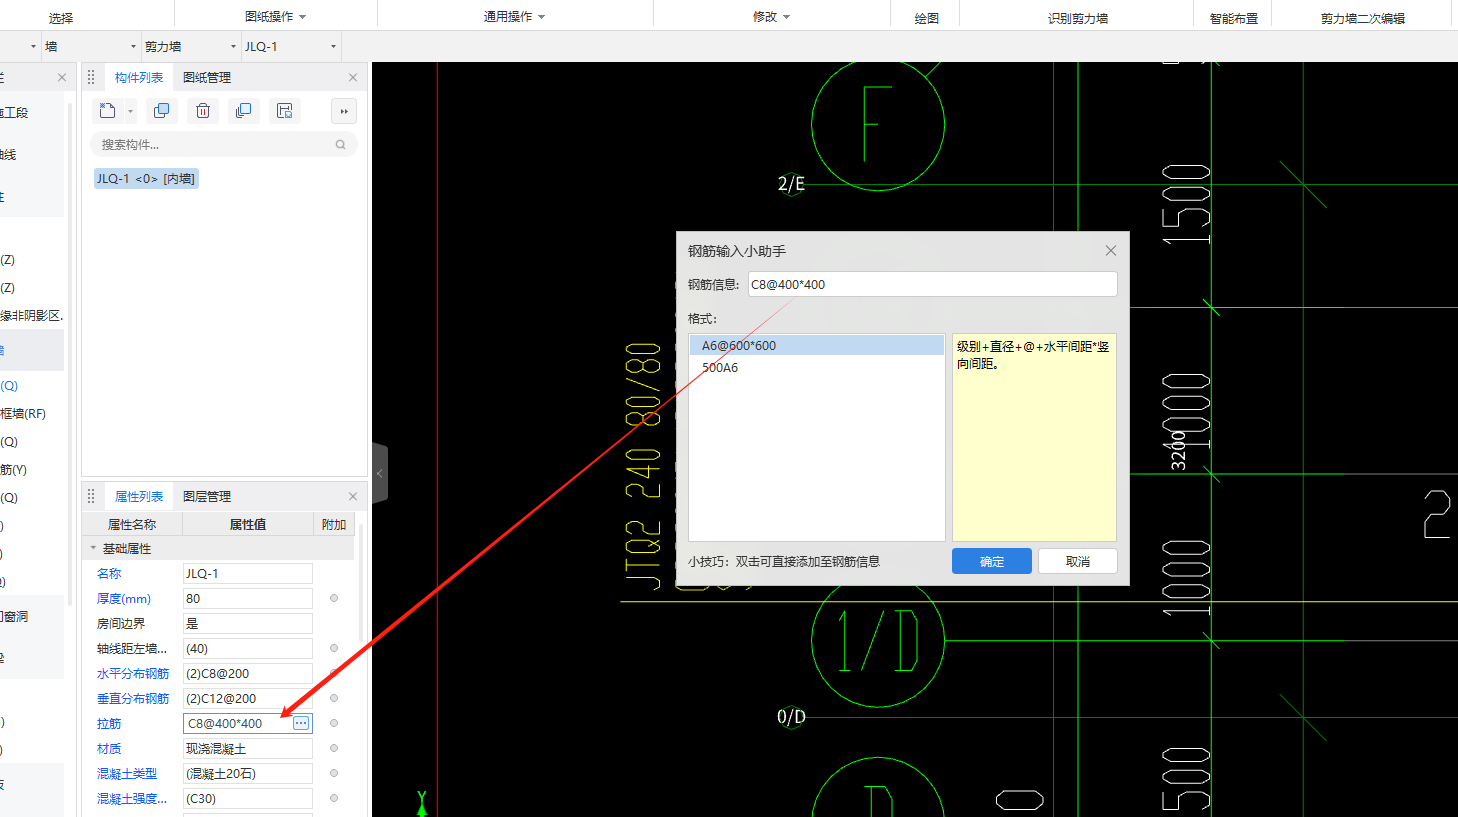Click the left panel collapse handle
Viewport: 1458px width, 817px height.
380,473
